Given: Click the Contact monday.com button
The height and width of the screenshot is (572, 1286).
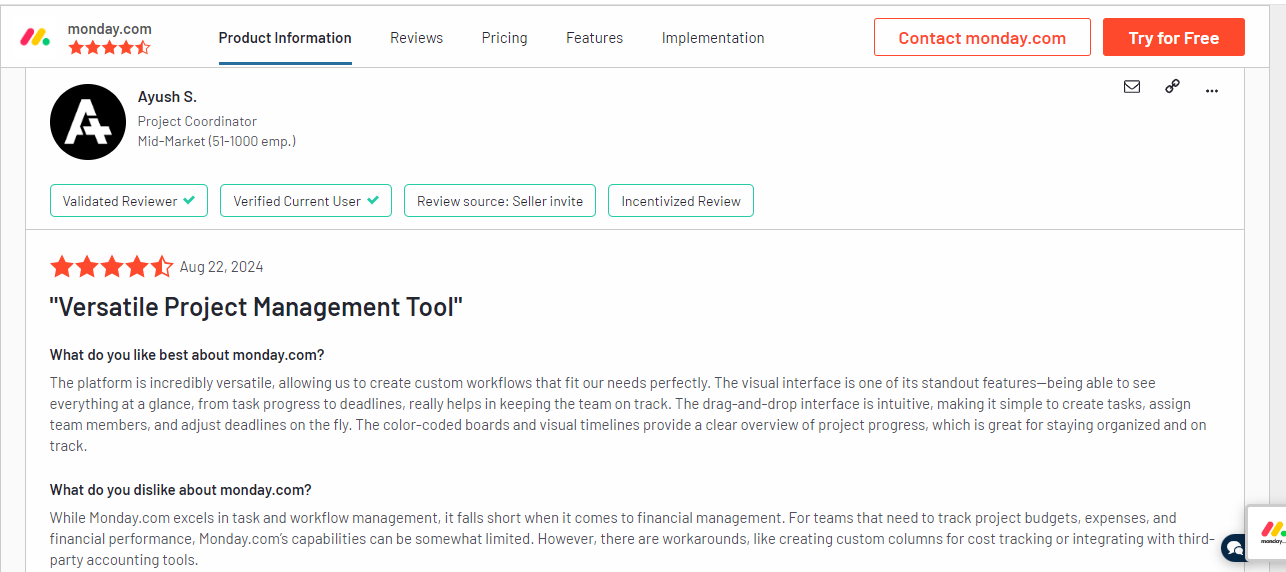Looking at the screenshot, I should click(982, 37).
